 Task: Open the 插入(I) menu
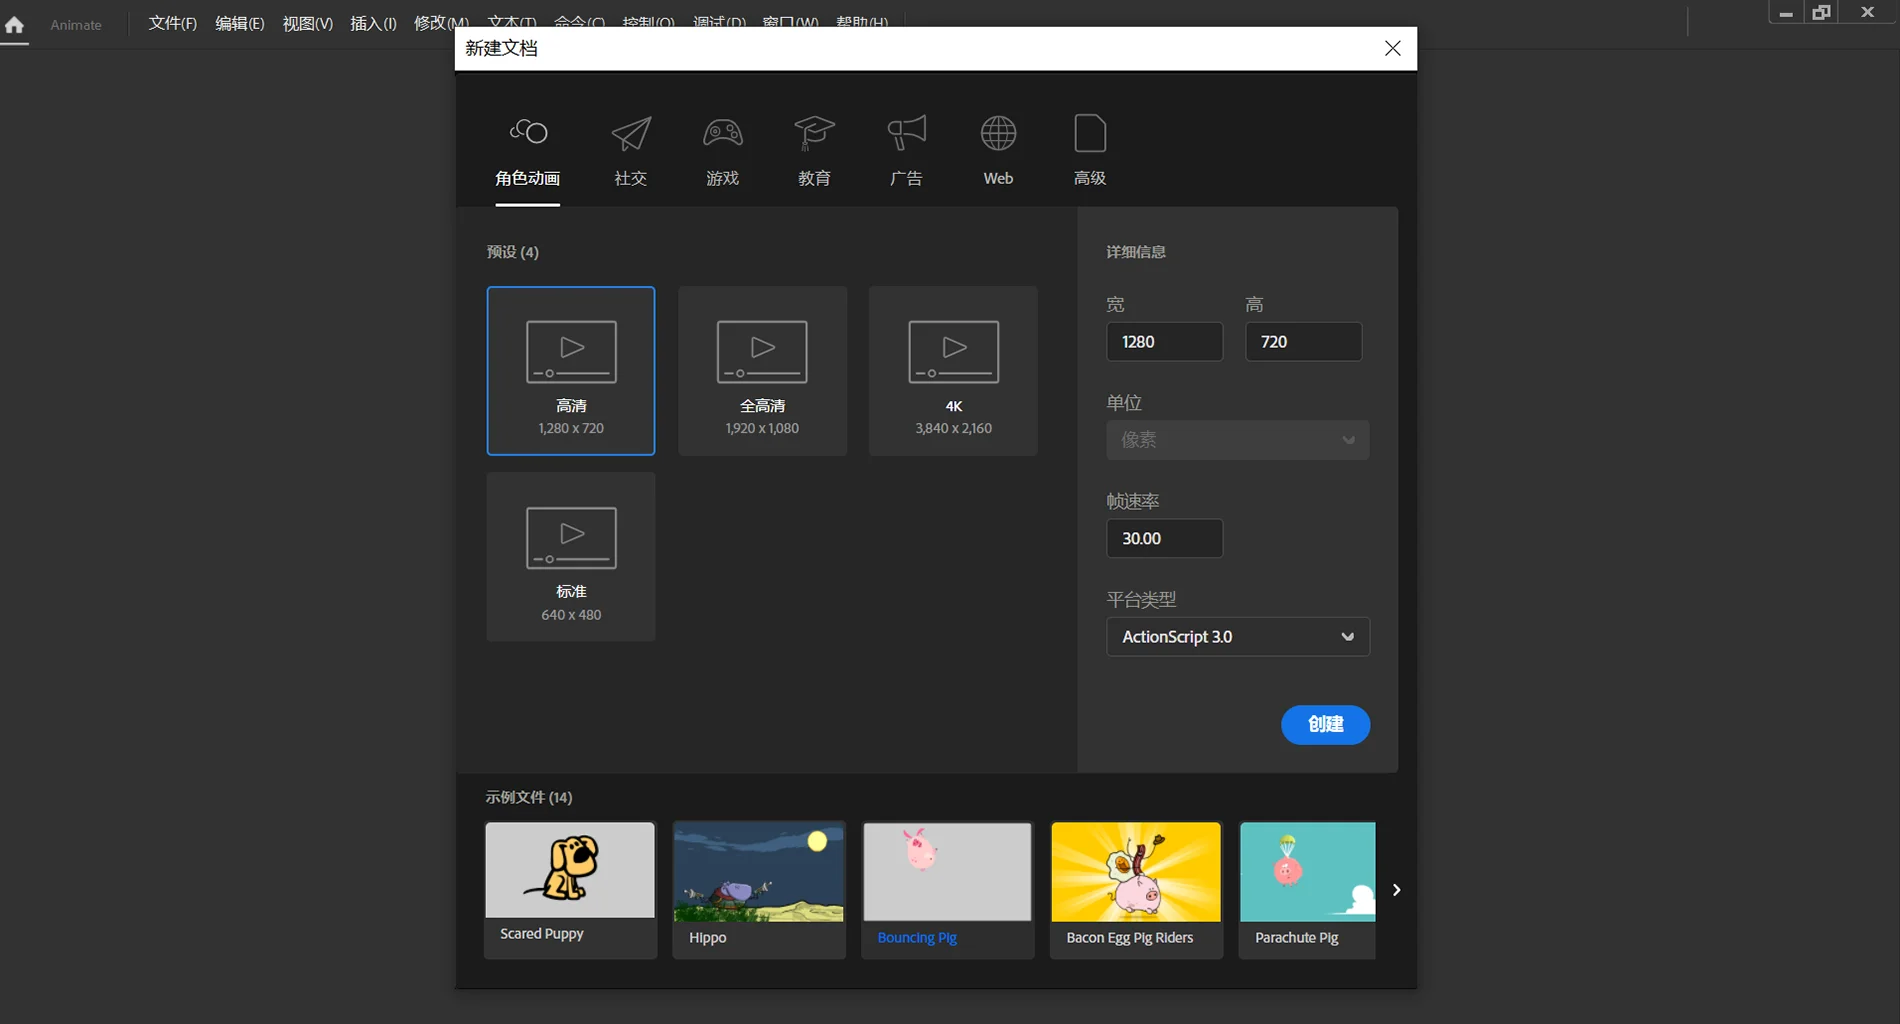[373, 23]
